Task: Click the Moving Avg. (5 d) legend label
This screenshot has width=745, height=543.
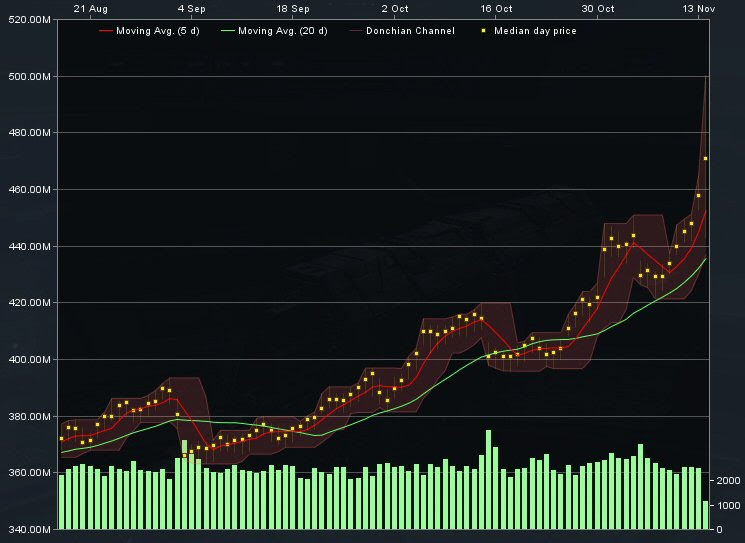Action: point(158,31)
